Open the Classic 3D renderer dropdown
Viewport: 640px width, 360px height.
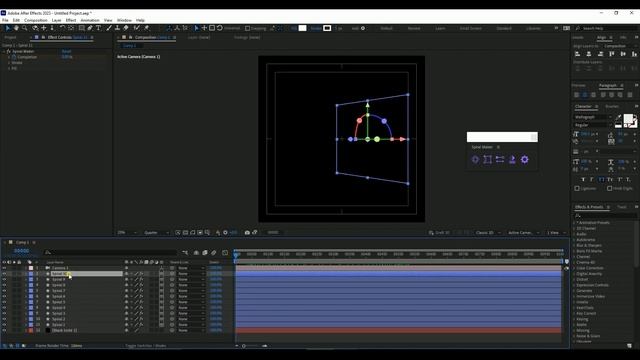[488, 233]
